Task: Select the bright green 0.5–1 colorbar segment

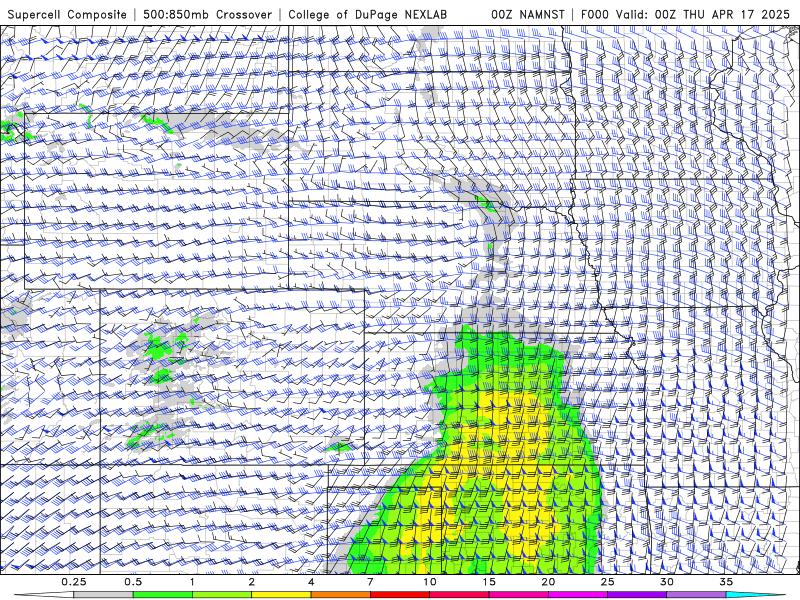Action: 162,595
